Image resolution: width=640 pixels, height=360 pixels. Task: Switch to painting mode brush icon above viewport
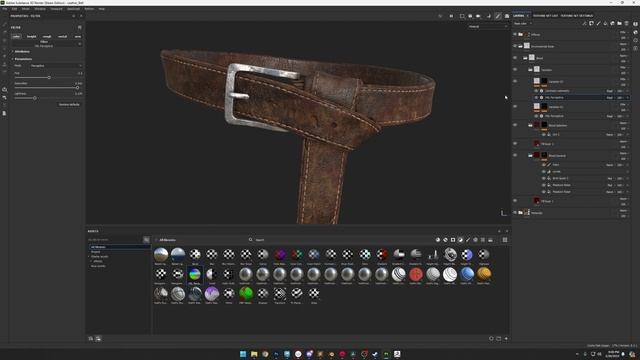click(x=498, y=16)
